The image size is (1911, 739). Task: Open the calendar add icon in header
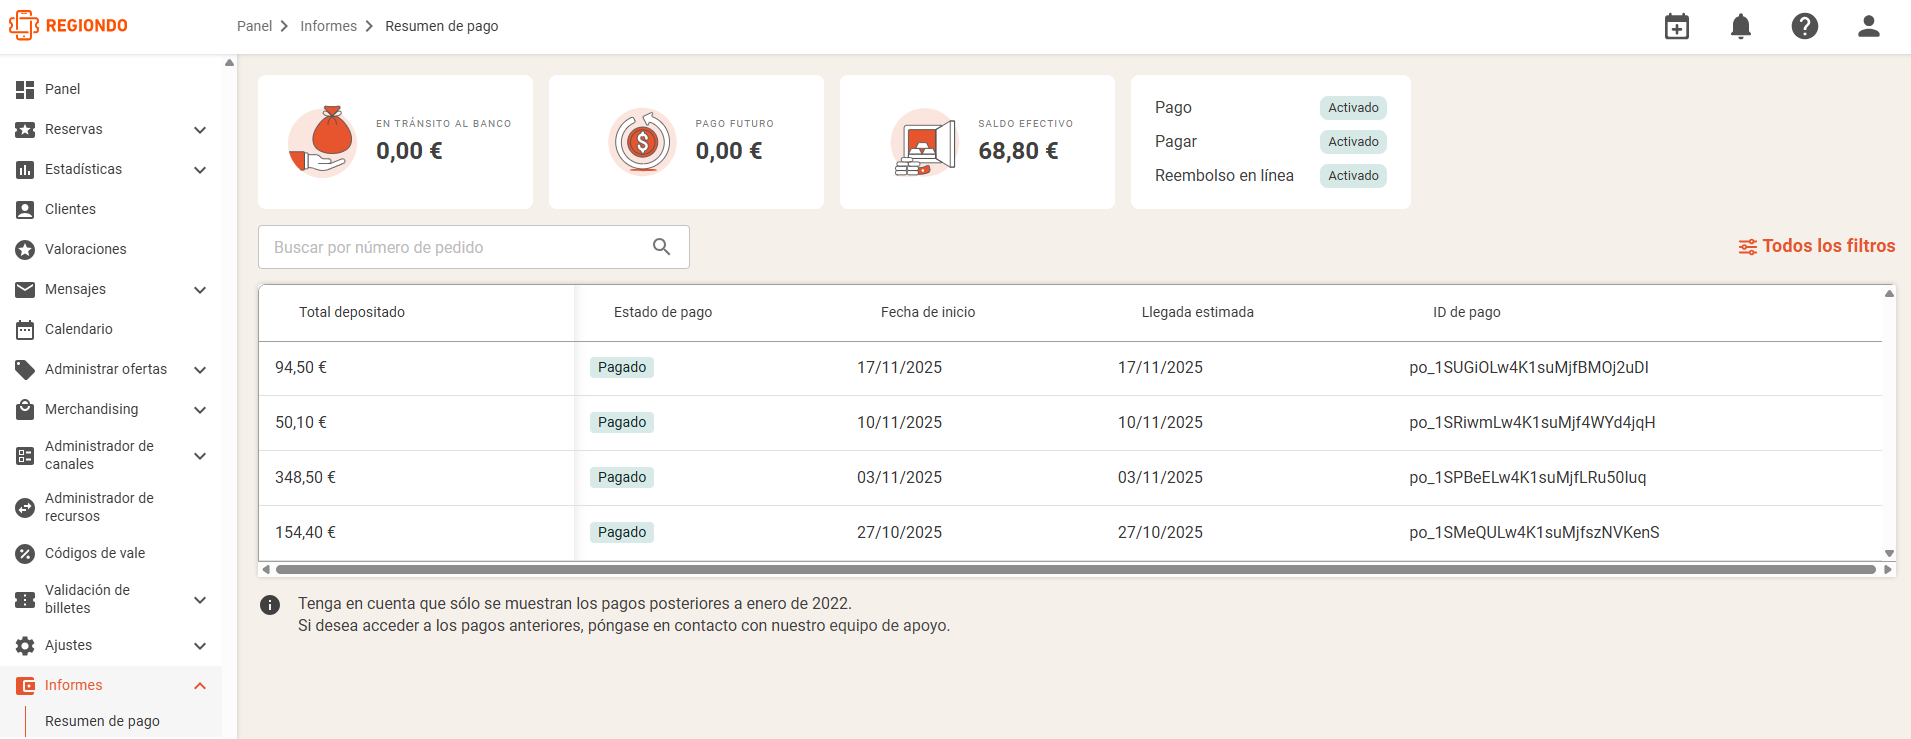(1677, 26)
